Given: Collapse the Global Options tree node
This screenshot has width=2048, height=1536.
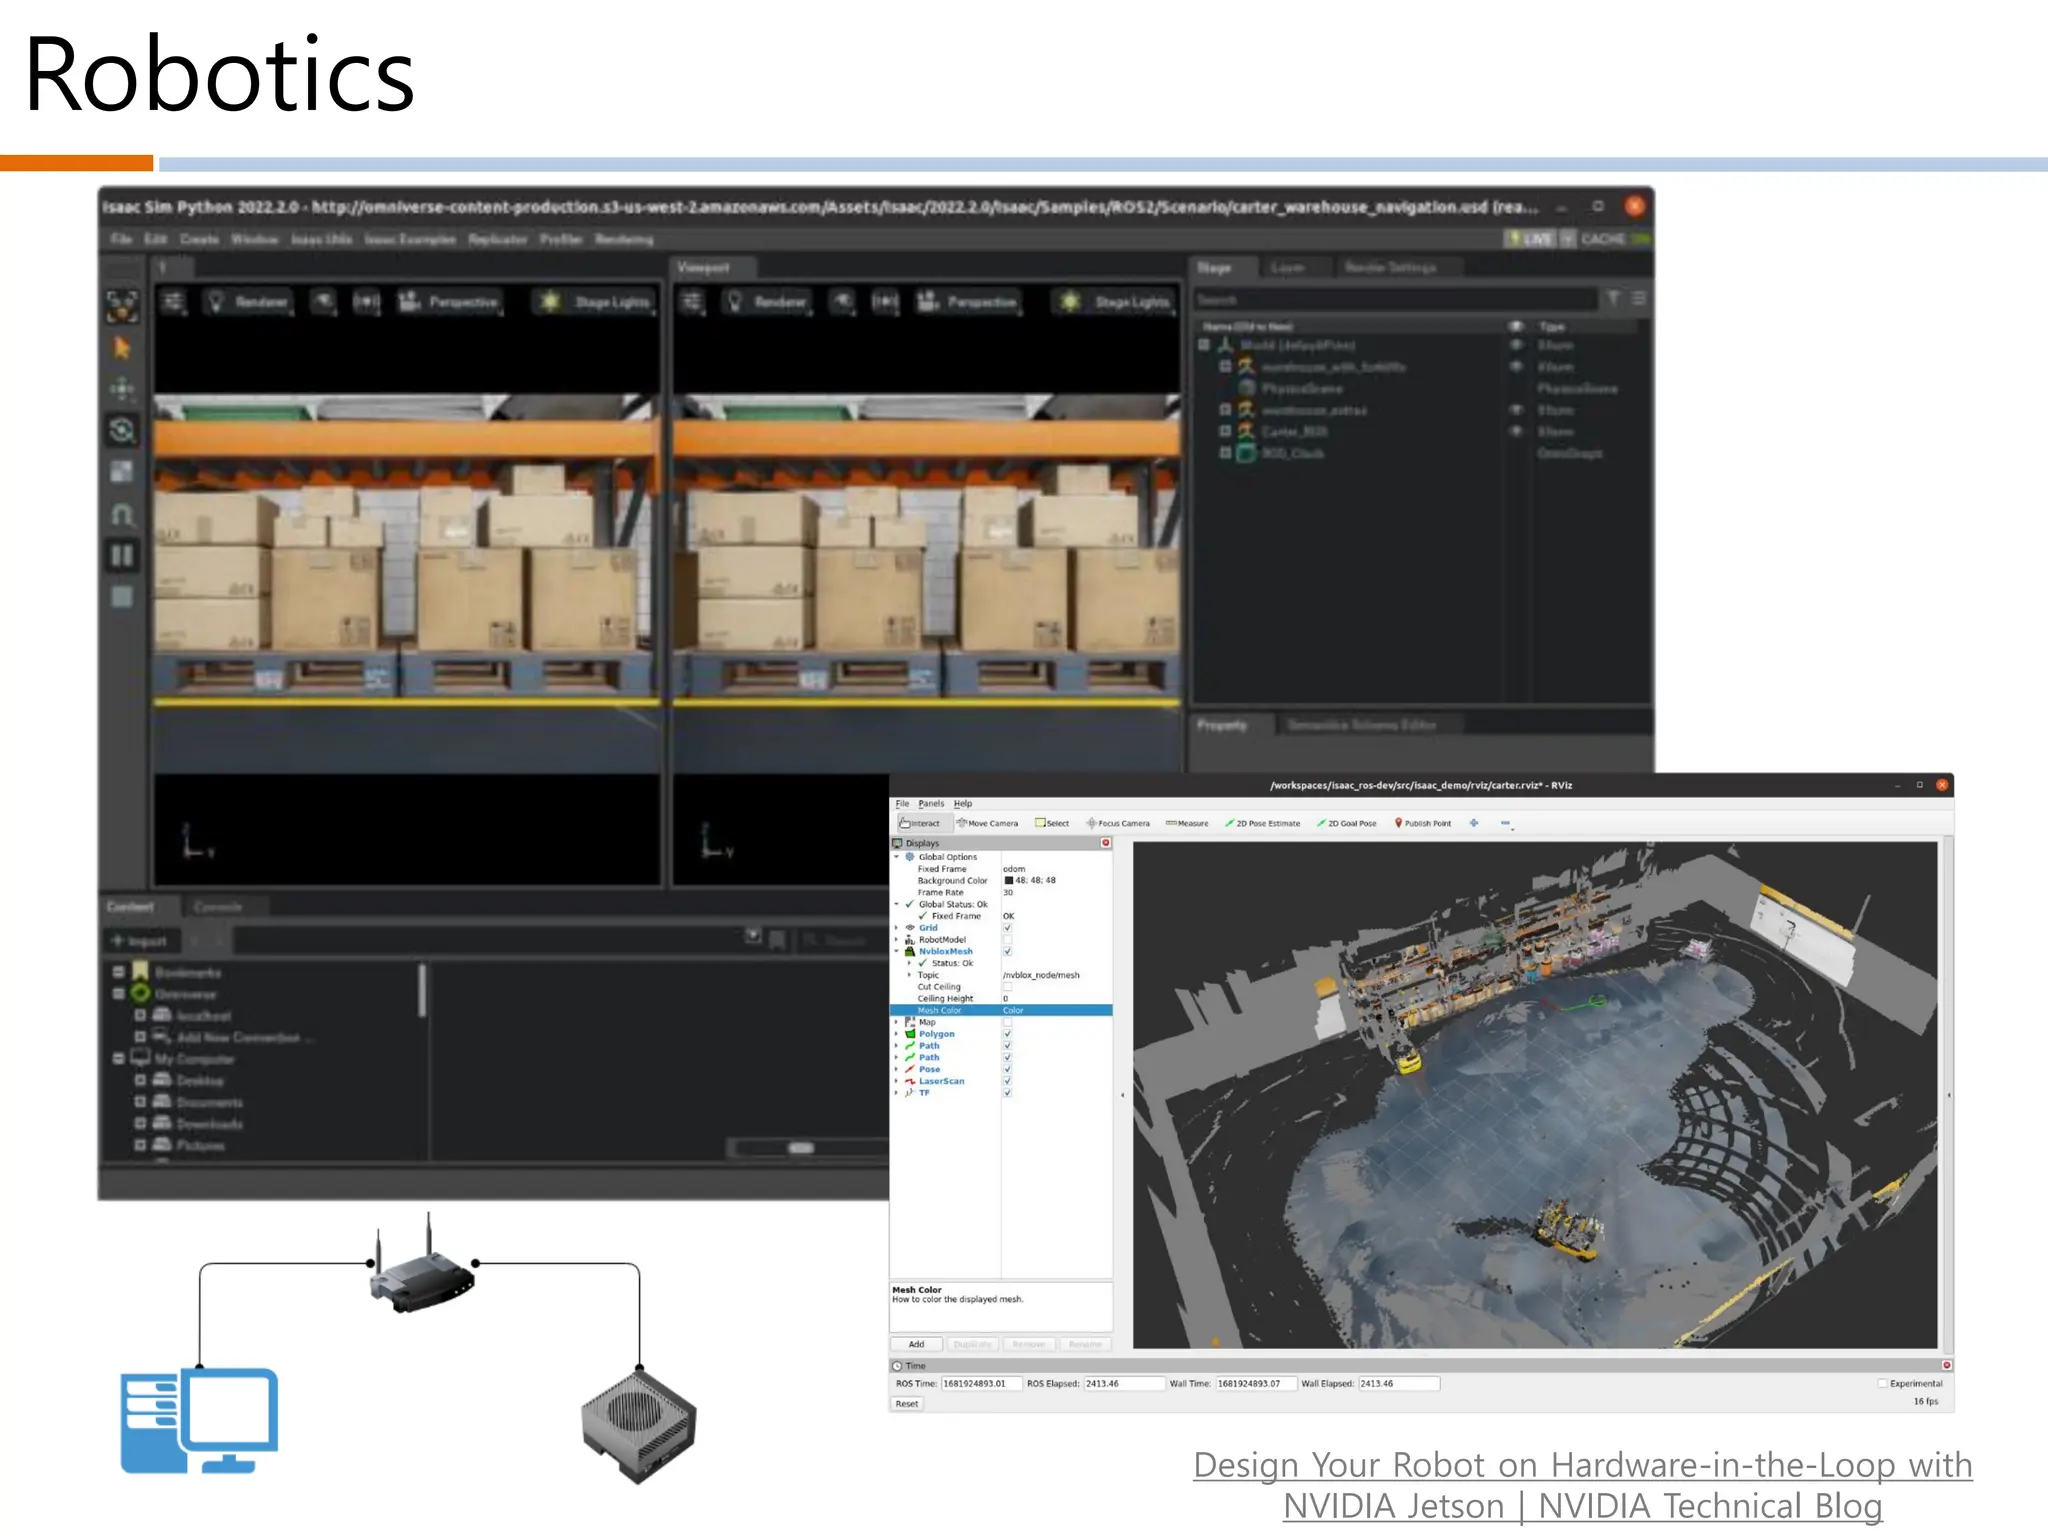Looking at the screenshot, I should 896,857.
